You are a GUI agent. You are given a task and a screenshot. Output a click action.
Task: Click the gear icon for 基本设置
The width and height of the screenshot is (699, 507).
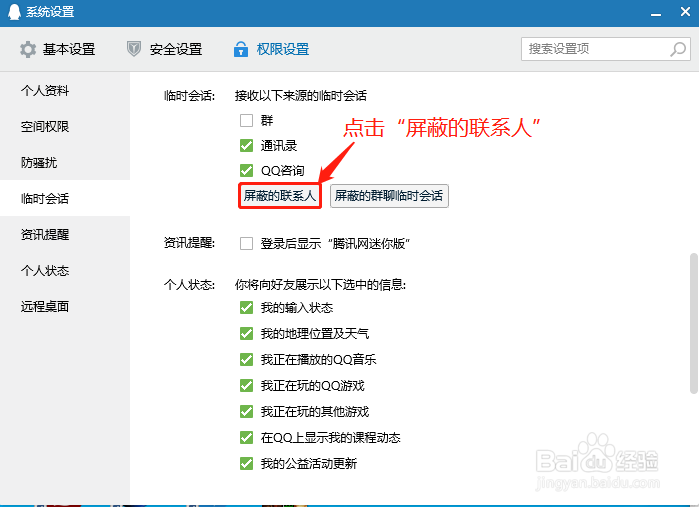point(28,49)
